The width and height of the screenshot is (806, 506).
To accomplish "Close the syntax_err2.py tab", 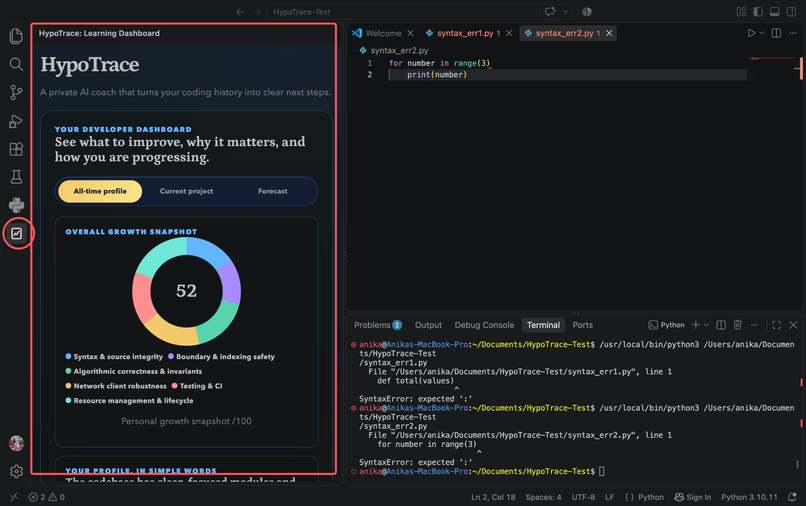I will coord(609,33).
